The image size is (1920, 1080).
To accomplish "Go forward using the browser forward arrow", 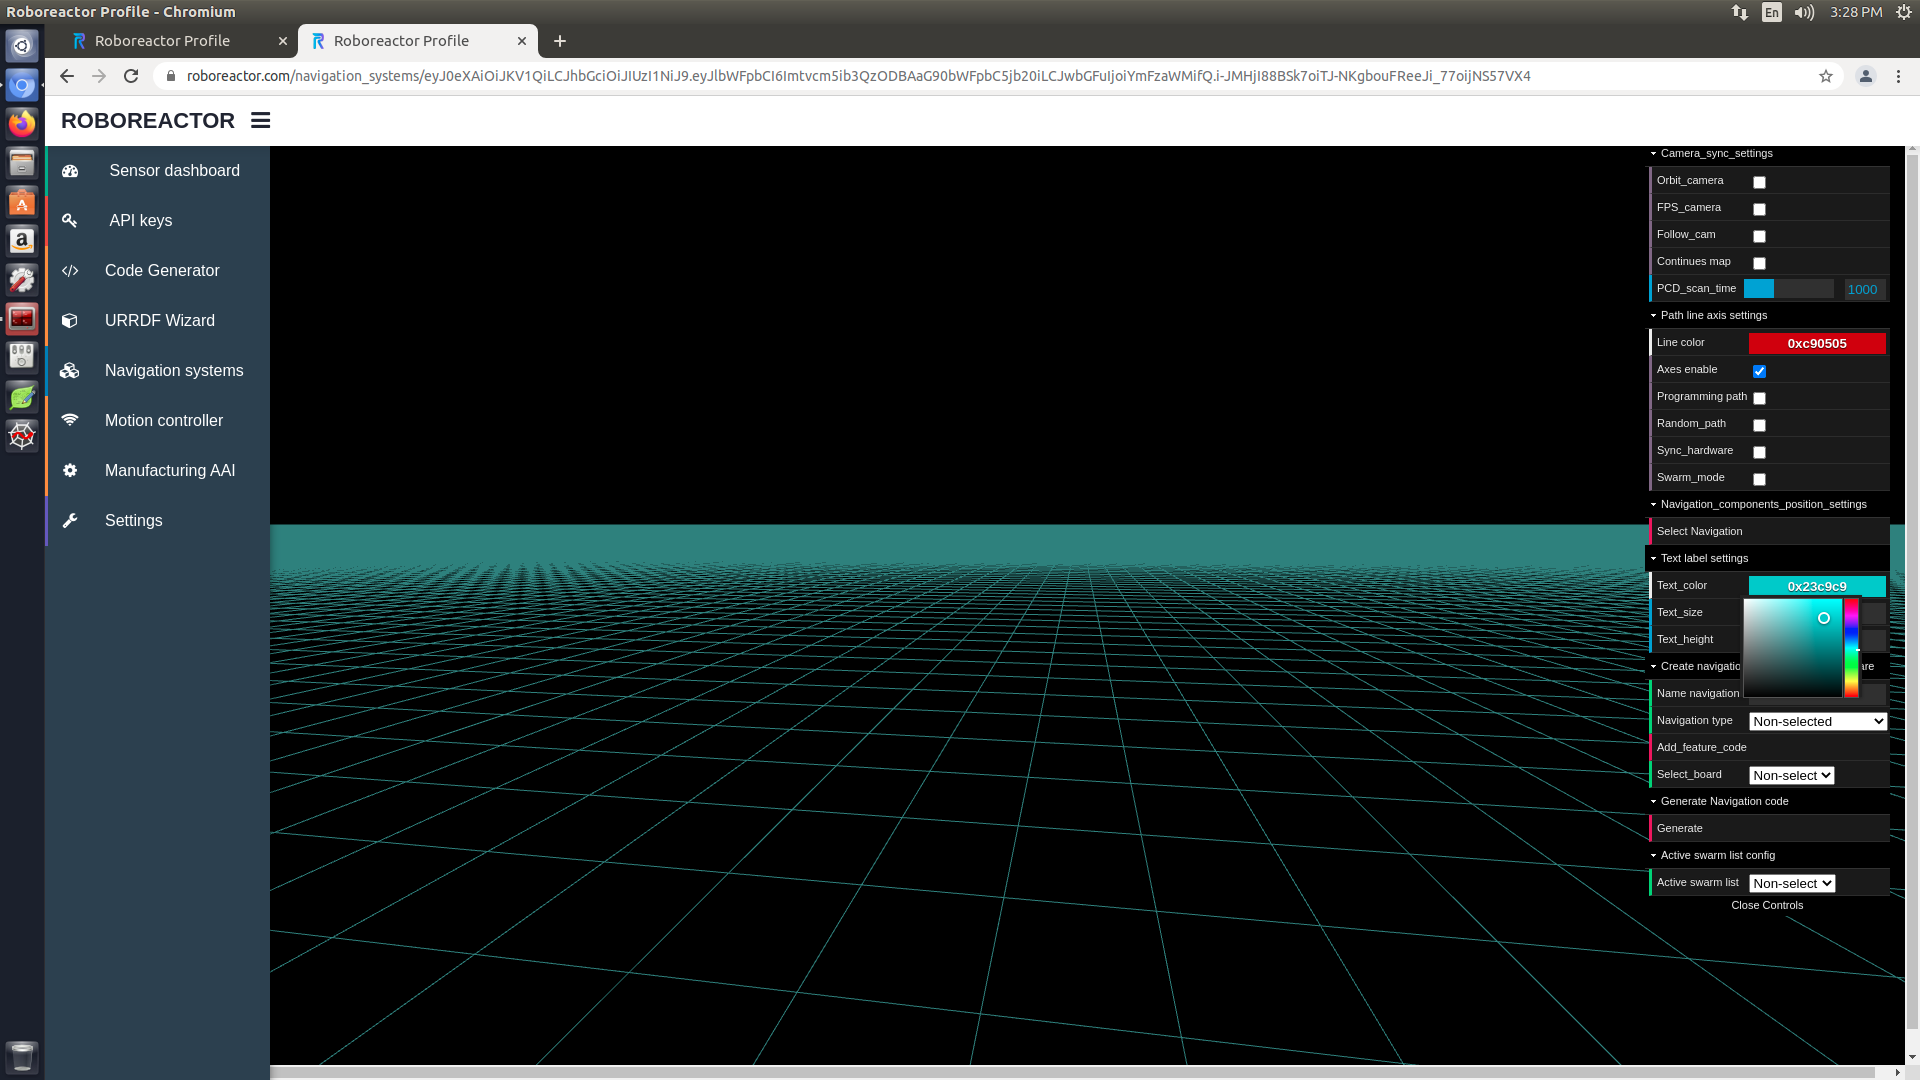I will coord(99,76).
